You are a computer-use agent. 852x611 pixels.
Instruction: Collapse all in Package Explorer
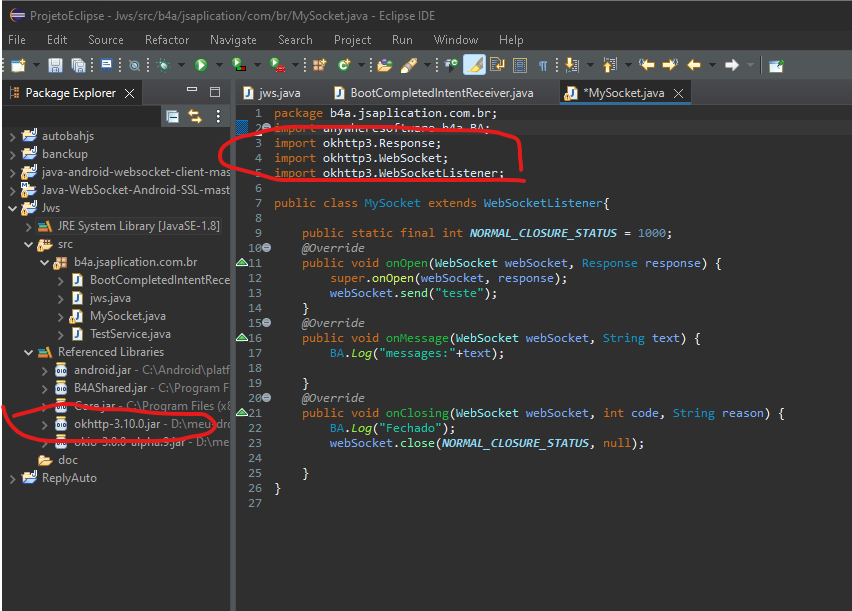[173, 117]
